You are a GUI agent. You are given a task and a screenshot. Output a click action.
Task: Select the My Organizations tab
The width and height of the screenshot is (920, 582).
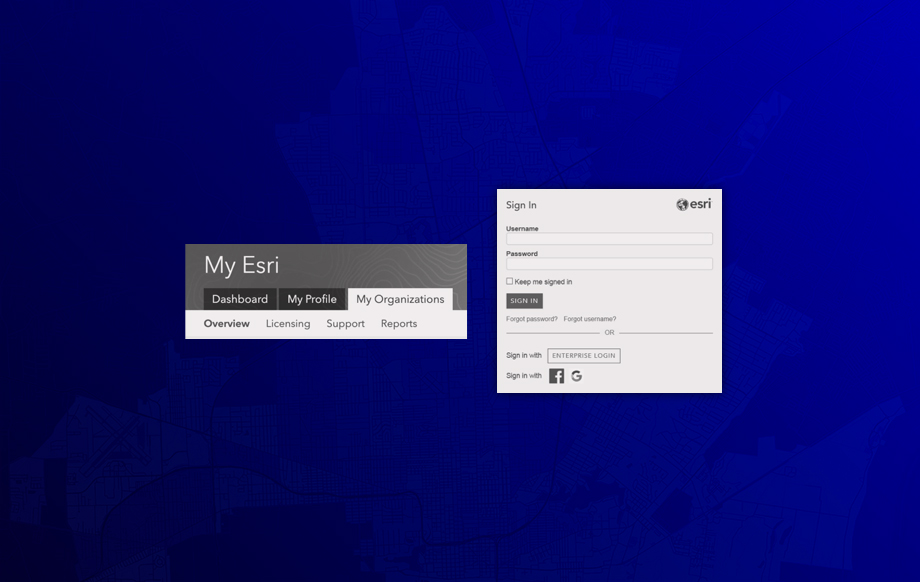point(400,299)
